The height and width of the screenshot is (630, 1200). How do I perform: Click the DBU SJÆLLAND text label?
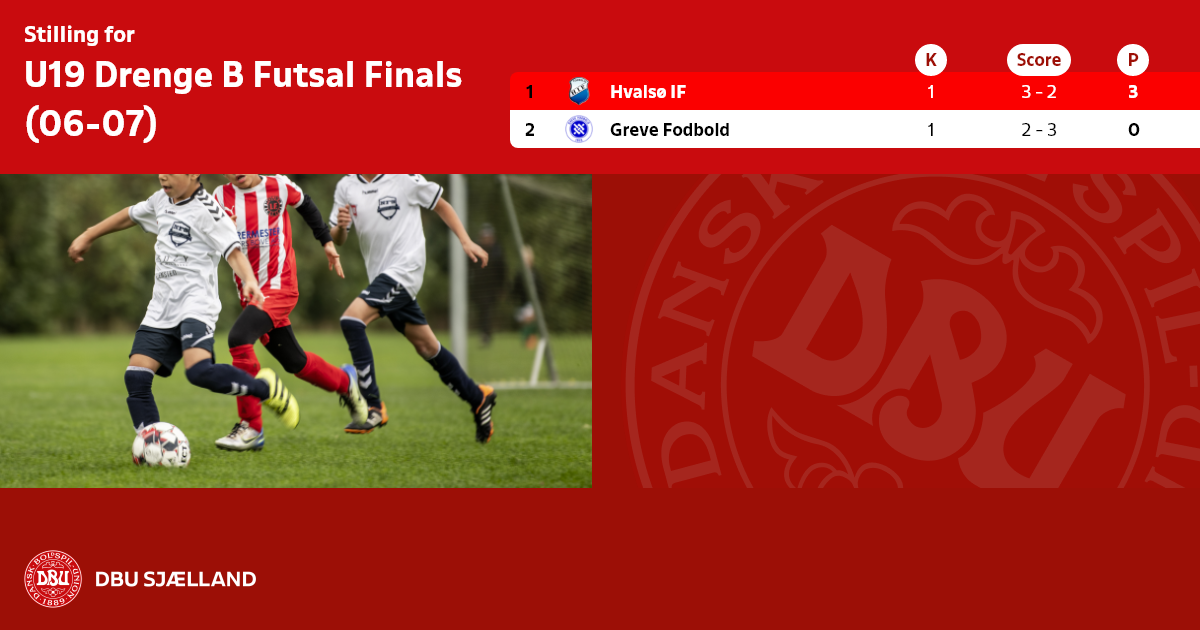coord(175,579)
